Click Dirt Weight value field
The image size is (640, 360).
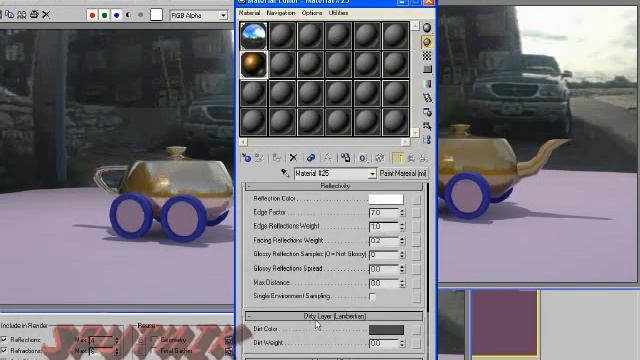pos(384,343)
